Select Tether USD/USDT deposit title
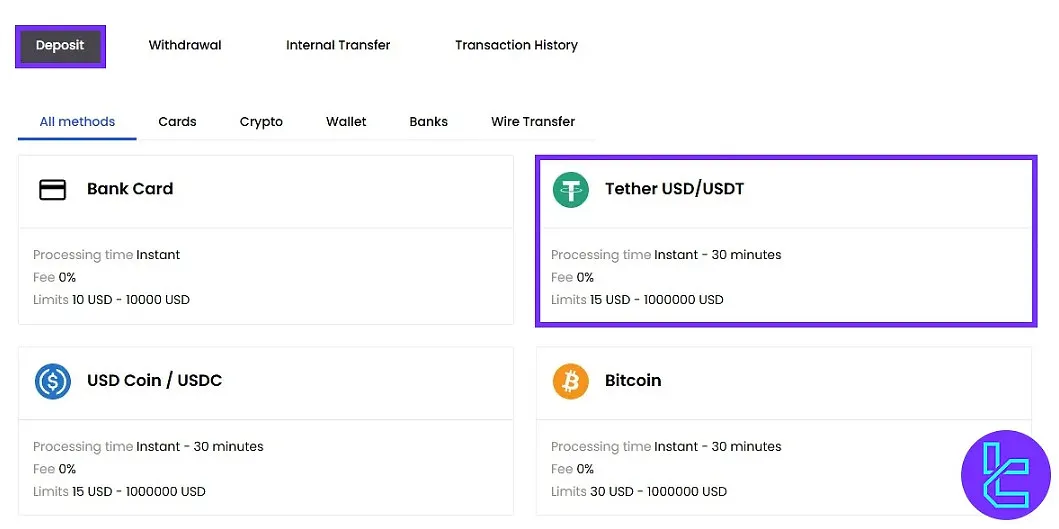 (674, 189)
